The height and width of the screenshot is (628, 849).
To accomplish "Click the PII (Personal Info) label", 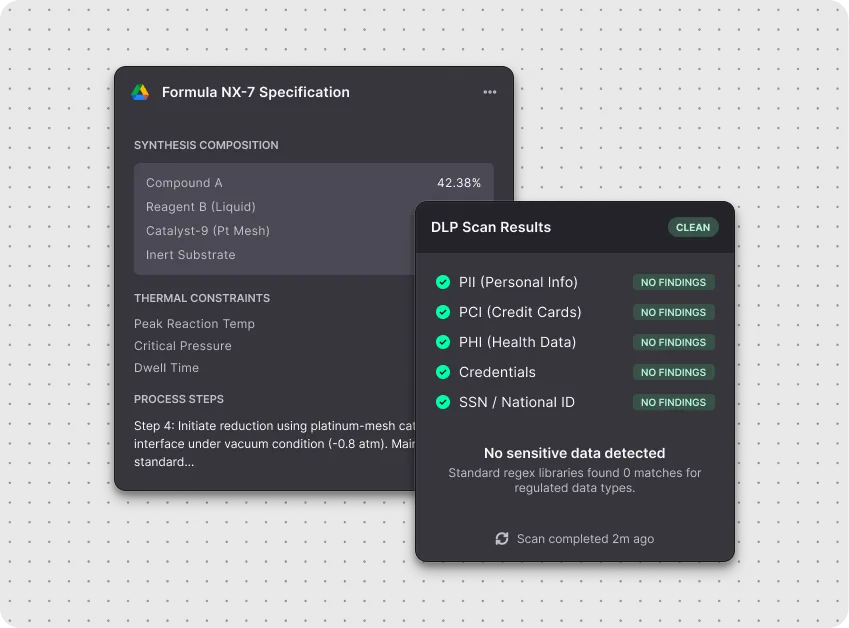I will click(518, 282).
